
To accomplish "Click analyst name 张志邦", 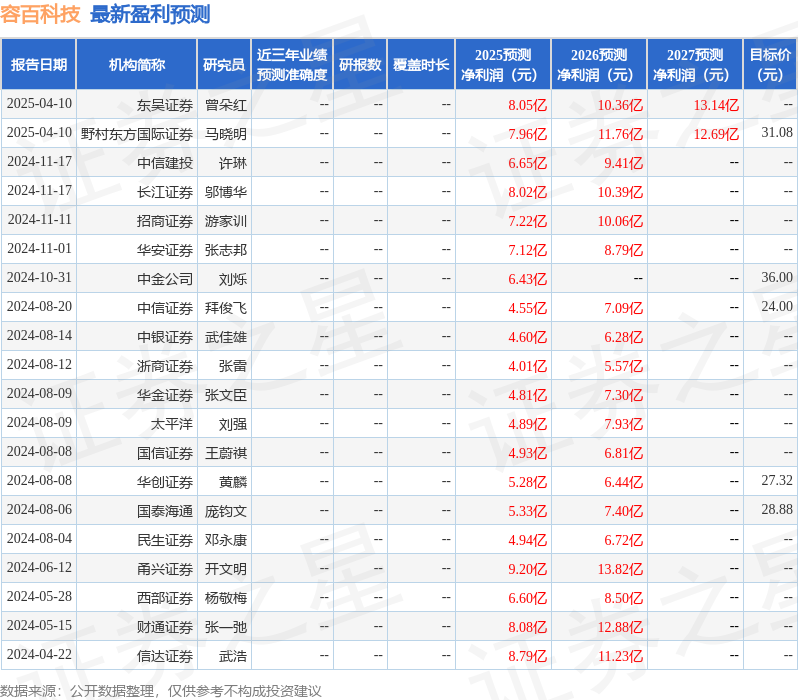I will point(226,250).
